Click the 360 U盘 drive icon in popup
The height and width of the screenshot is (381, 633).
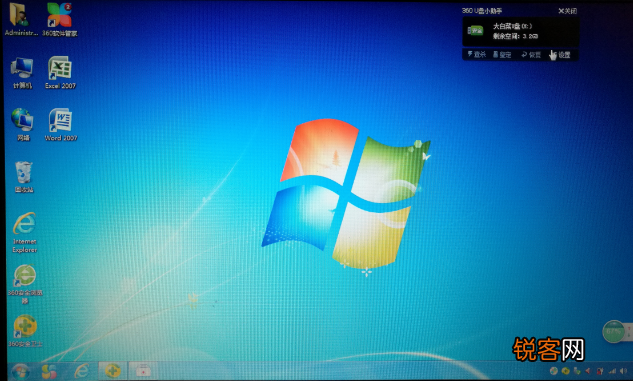[x=475, y=31]
